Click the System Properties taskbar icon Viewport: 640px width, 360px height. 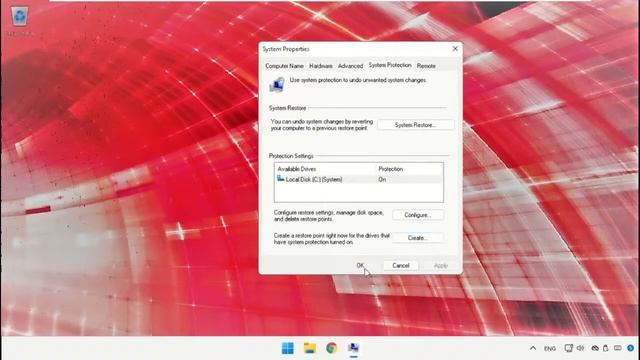click(353, 348)
